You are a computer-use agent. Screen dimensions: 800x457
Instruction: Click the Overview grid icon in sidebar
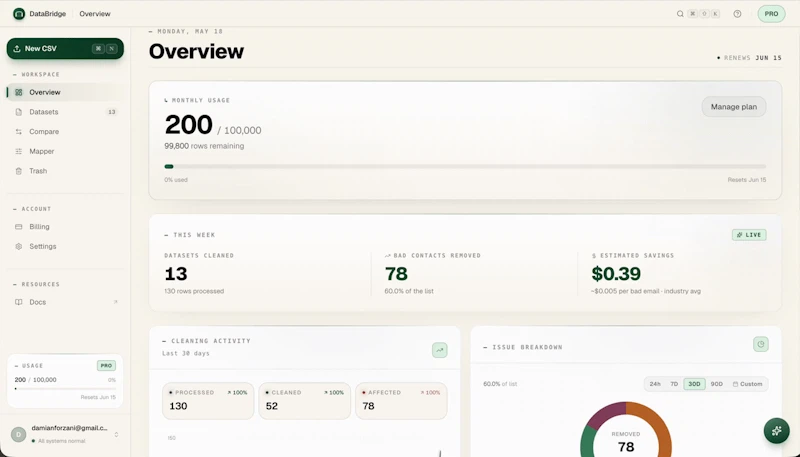tap(19, 92)
